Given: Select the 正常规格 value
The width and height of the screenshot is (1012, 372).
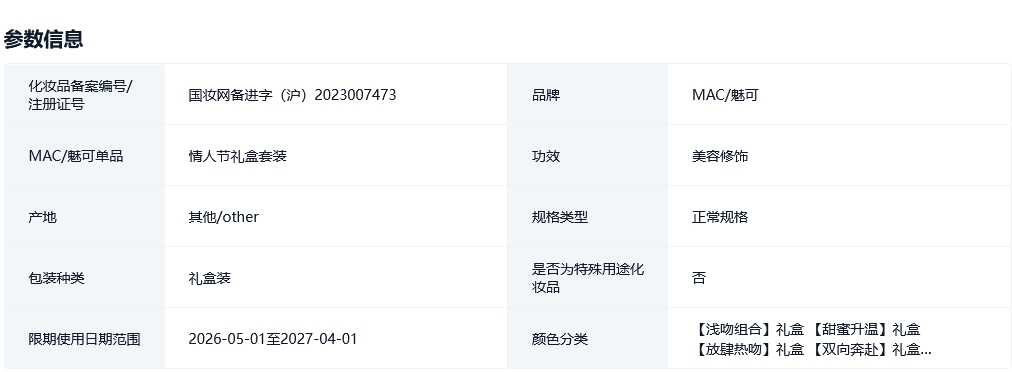Looking at the screenshot, I should pos(720,217).
